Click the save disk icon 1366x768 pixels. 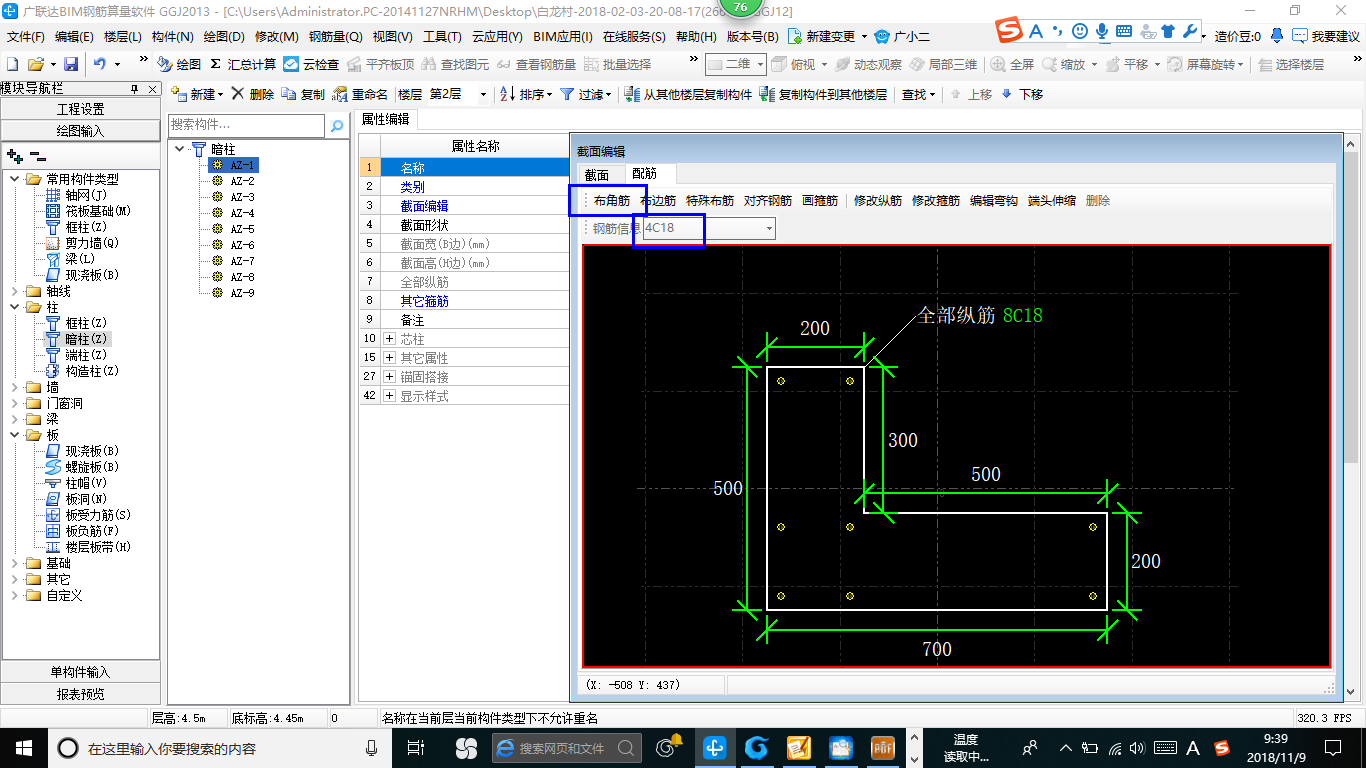[70, 64]
